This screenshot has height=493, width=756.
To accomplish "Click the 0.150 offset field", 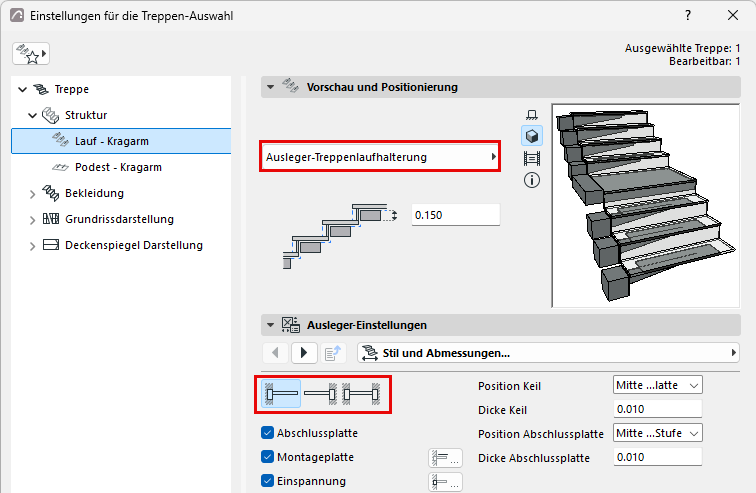I will point(456,215).
